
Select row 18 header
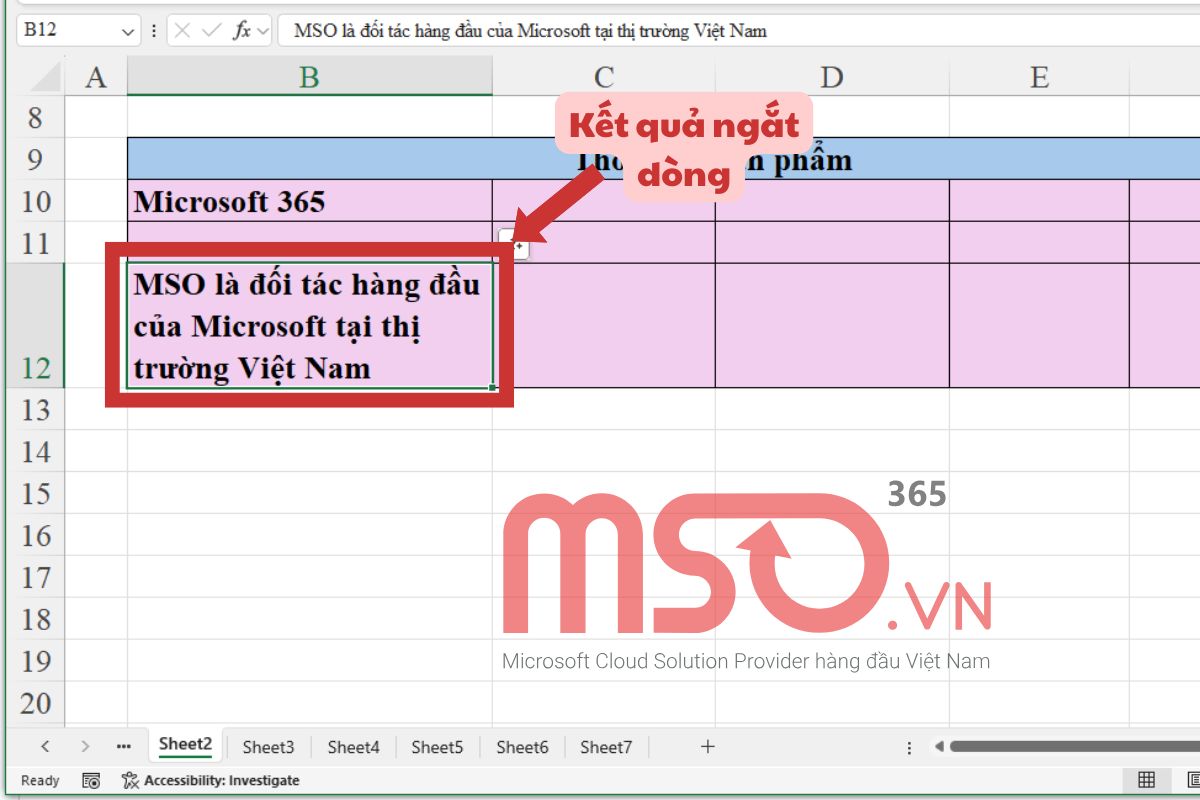36,619
